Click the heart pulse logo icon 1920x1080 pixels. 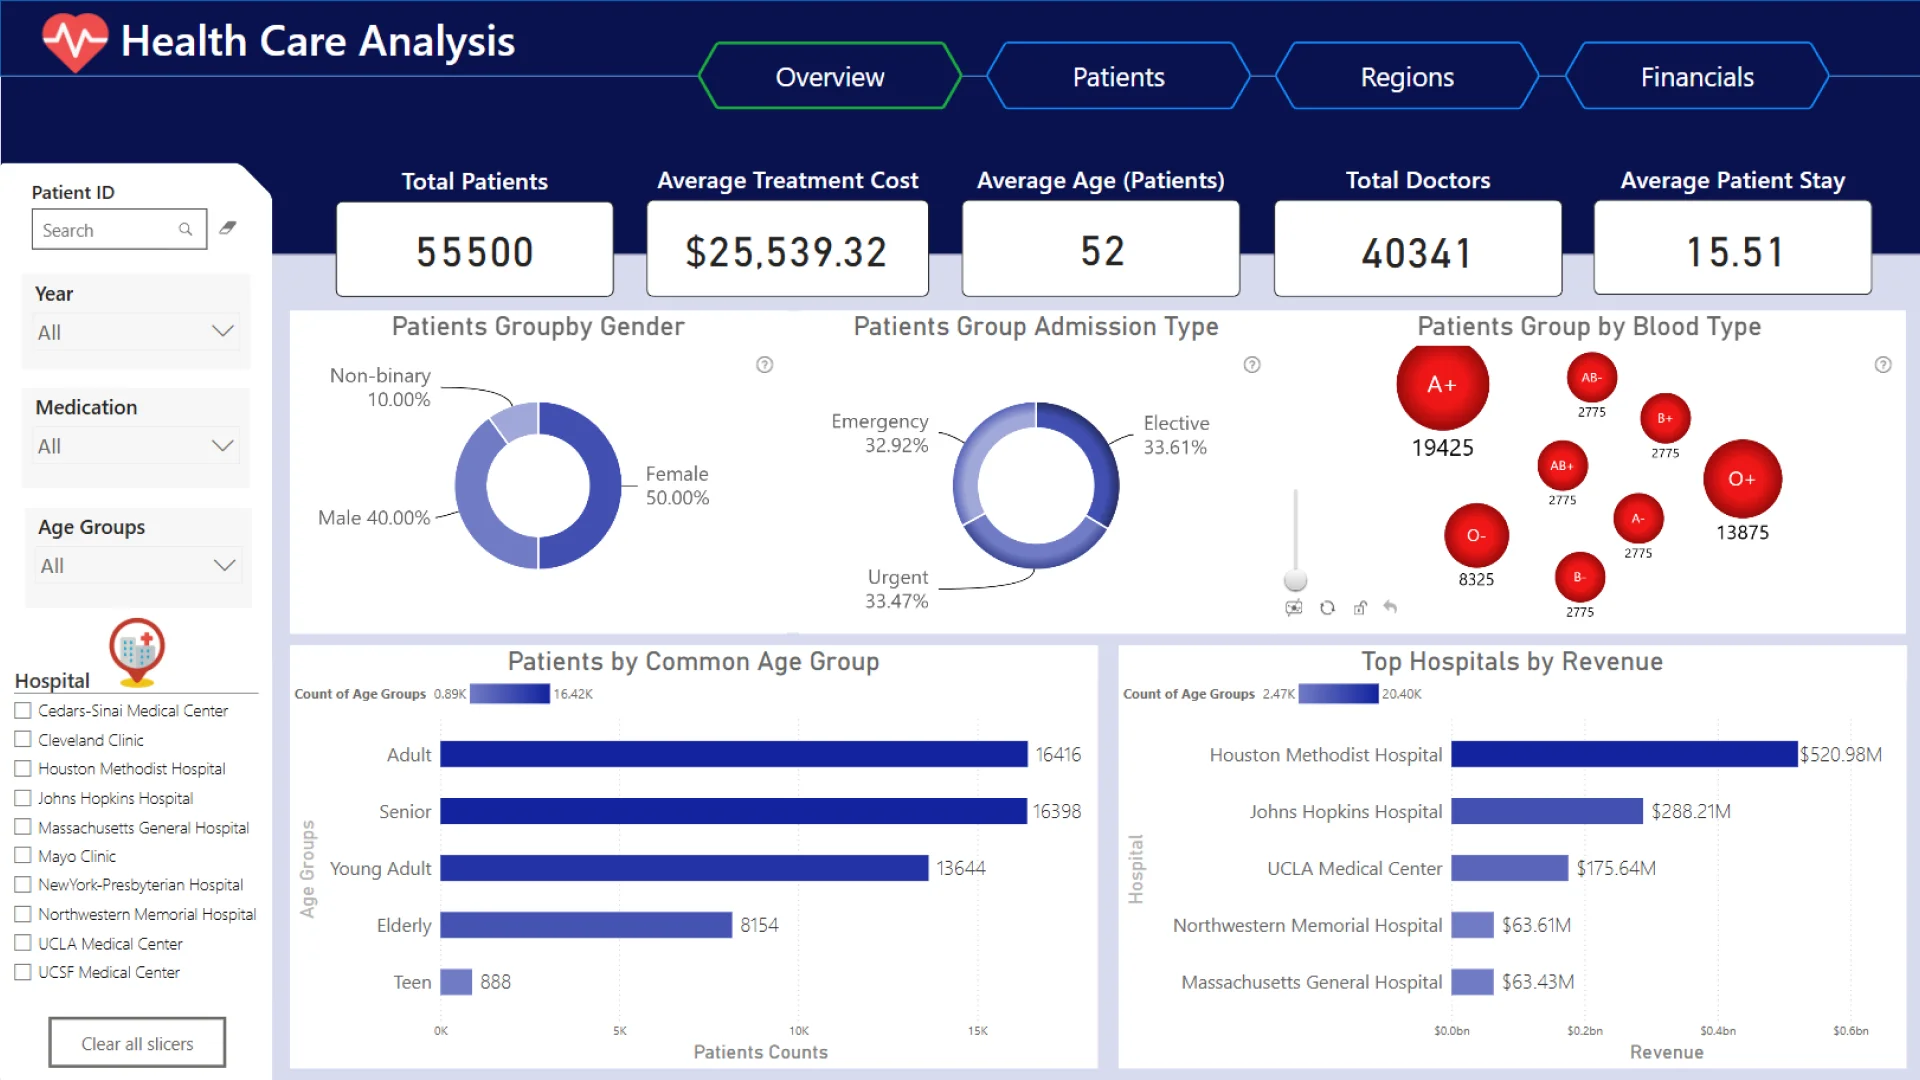coord(75,42)
